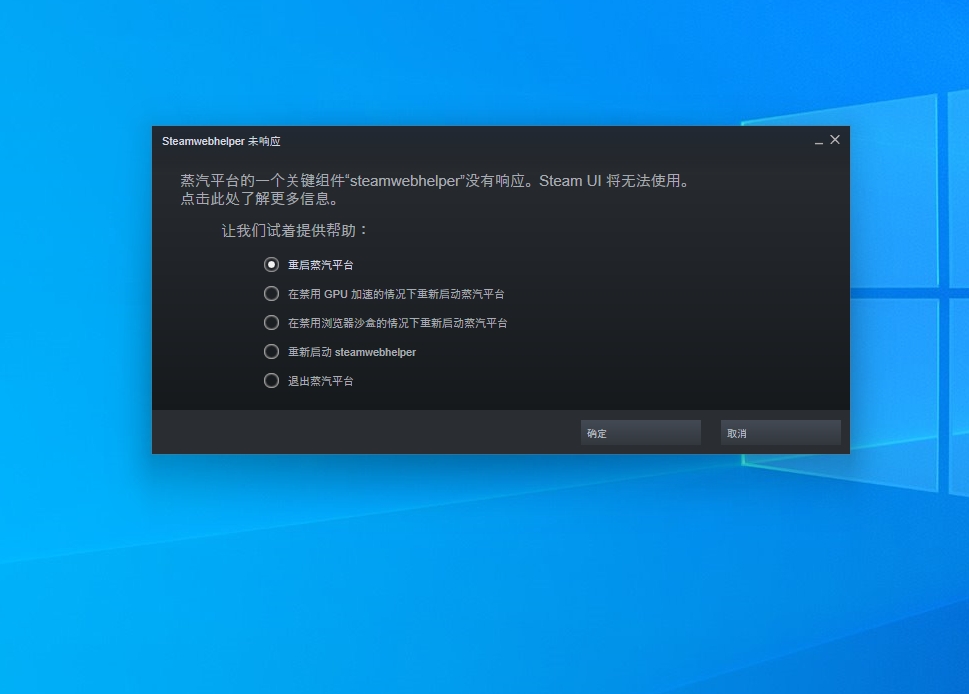Choose restart with browser sandbox disabled
969x694 pixels.
(395, 322)
